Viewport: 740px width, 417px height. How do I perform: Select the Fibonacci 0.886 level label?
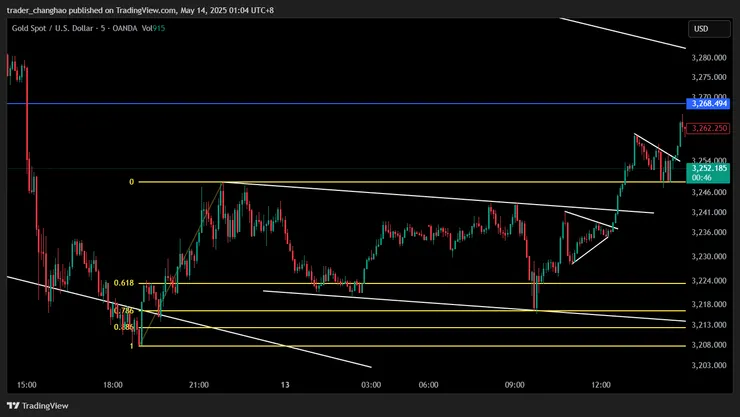124,327
